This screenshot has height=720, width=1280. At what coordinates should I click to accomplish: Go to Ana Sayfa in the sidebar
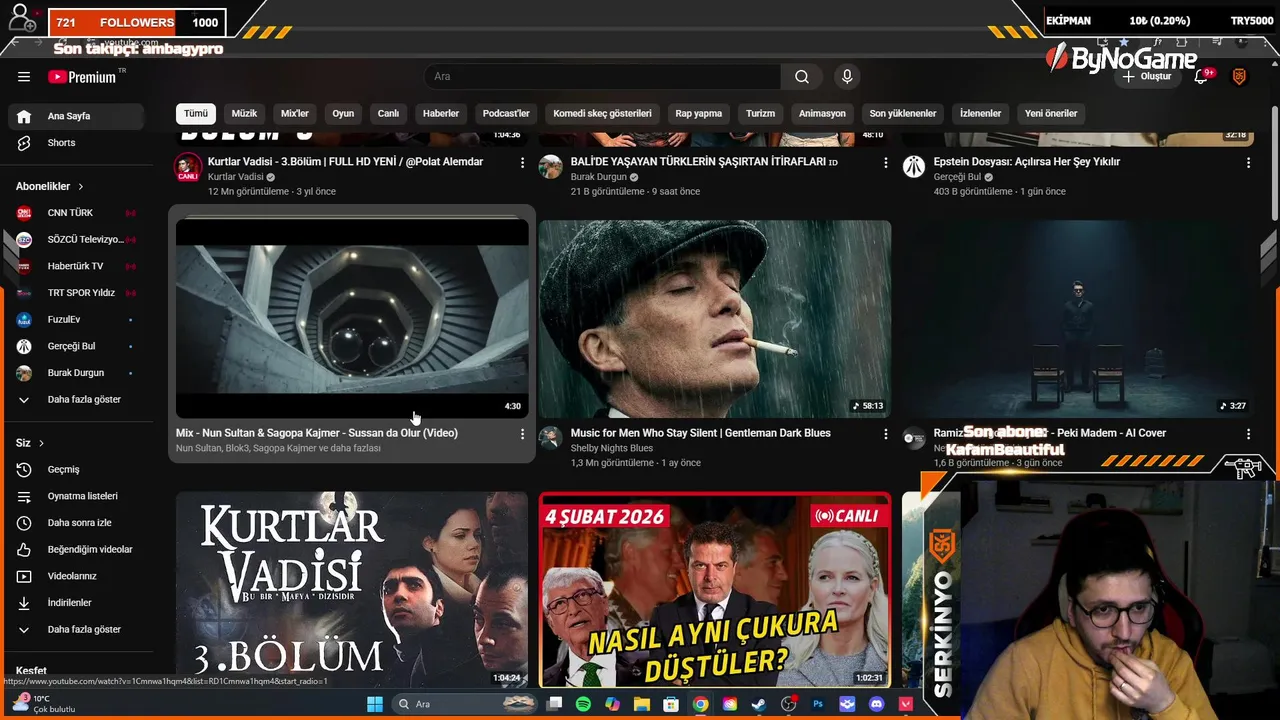(76, 116)
